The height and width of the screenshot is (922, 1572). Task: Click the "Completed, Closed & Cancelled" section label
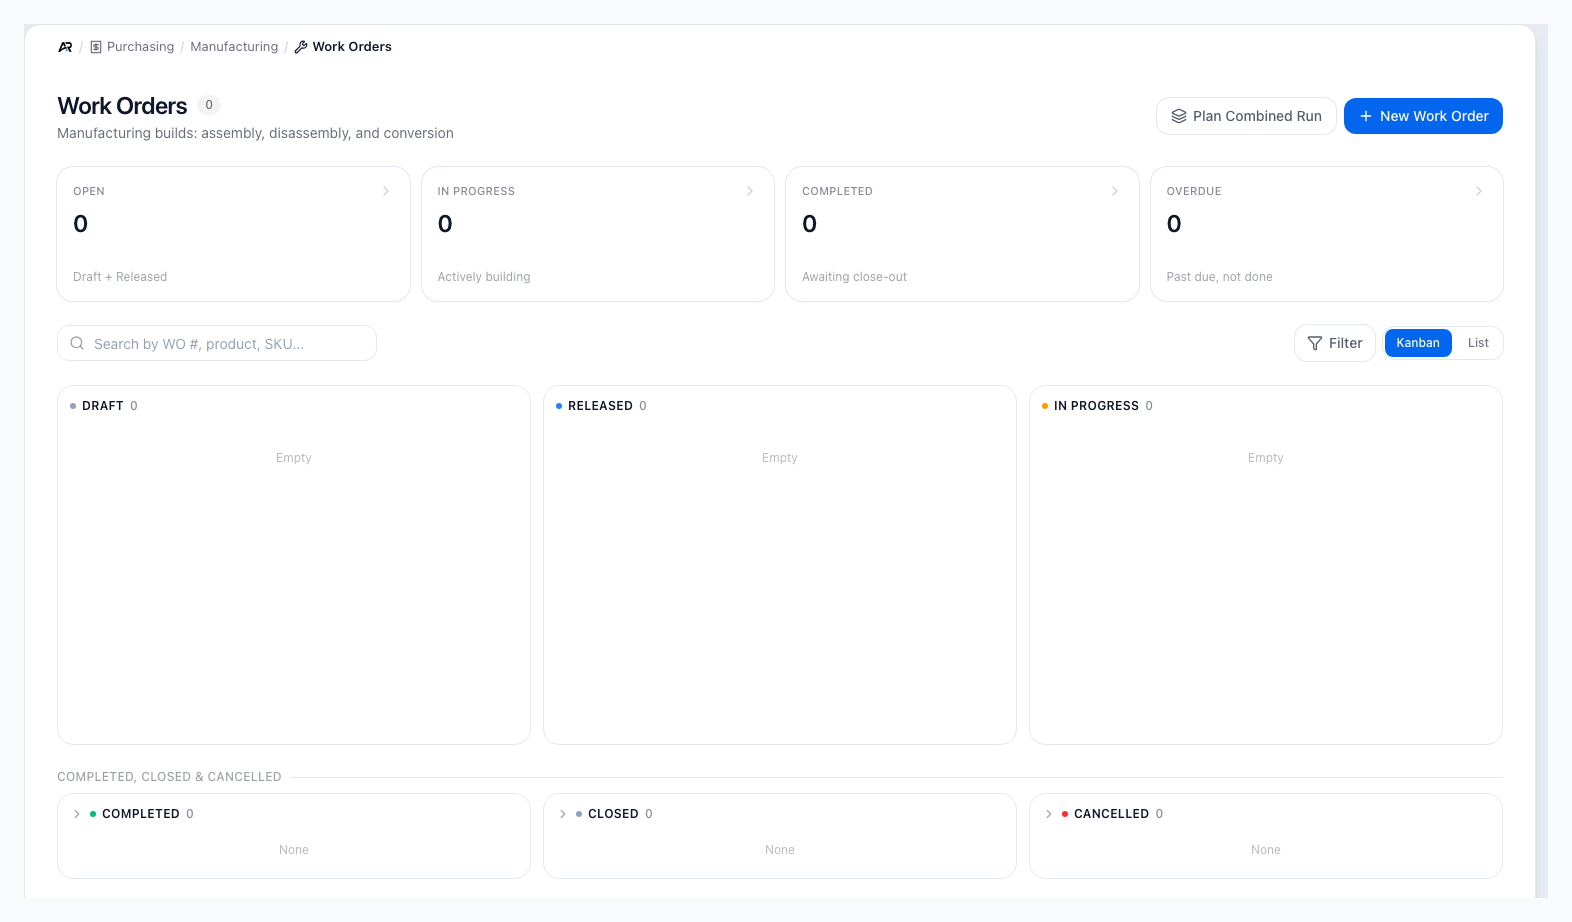click(169, 777)
